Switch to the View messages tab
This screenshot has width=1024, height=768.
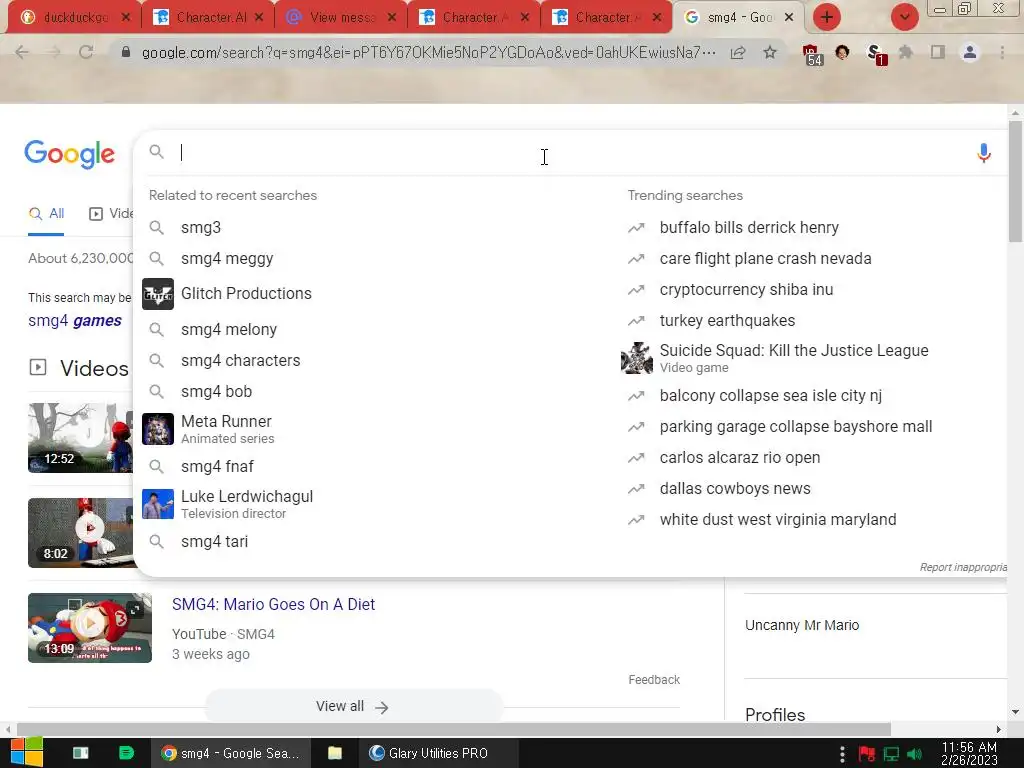click(342, 17)
